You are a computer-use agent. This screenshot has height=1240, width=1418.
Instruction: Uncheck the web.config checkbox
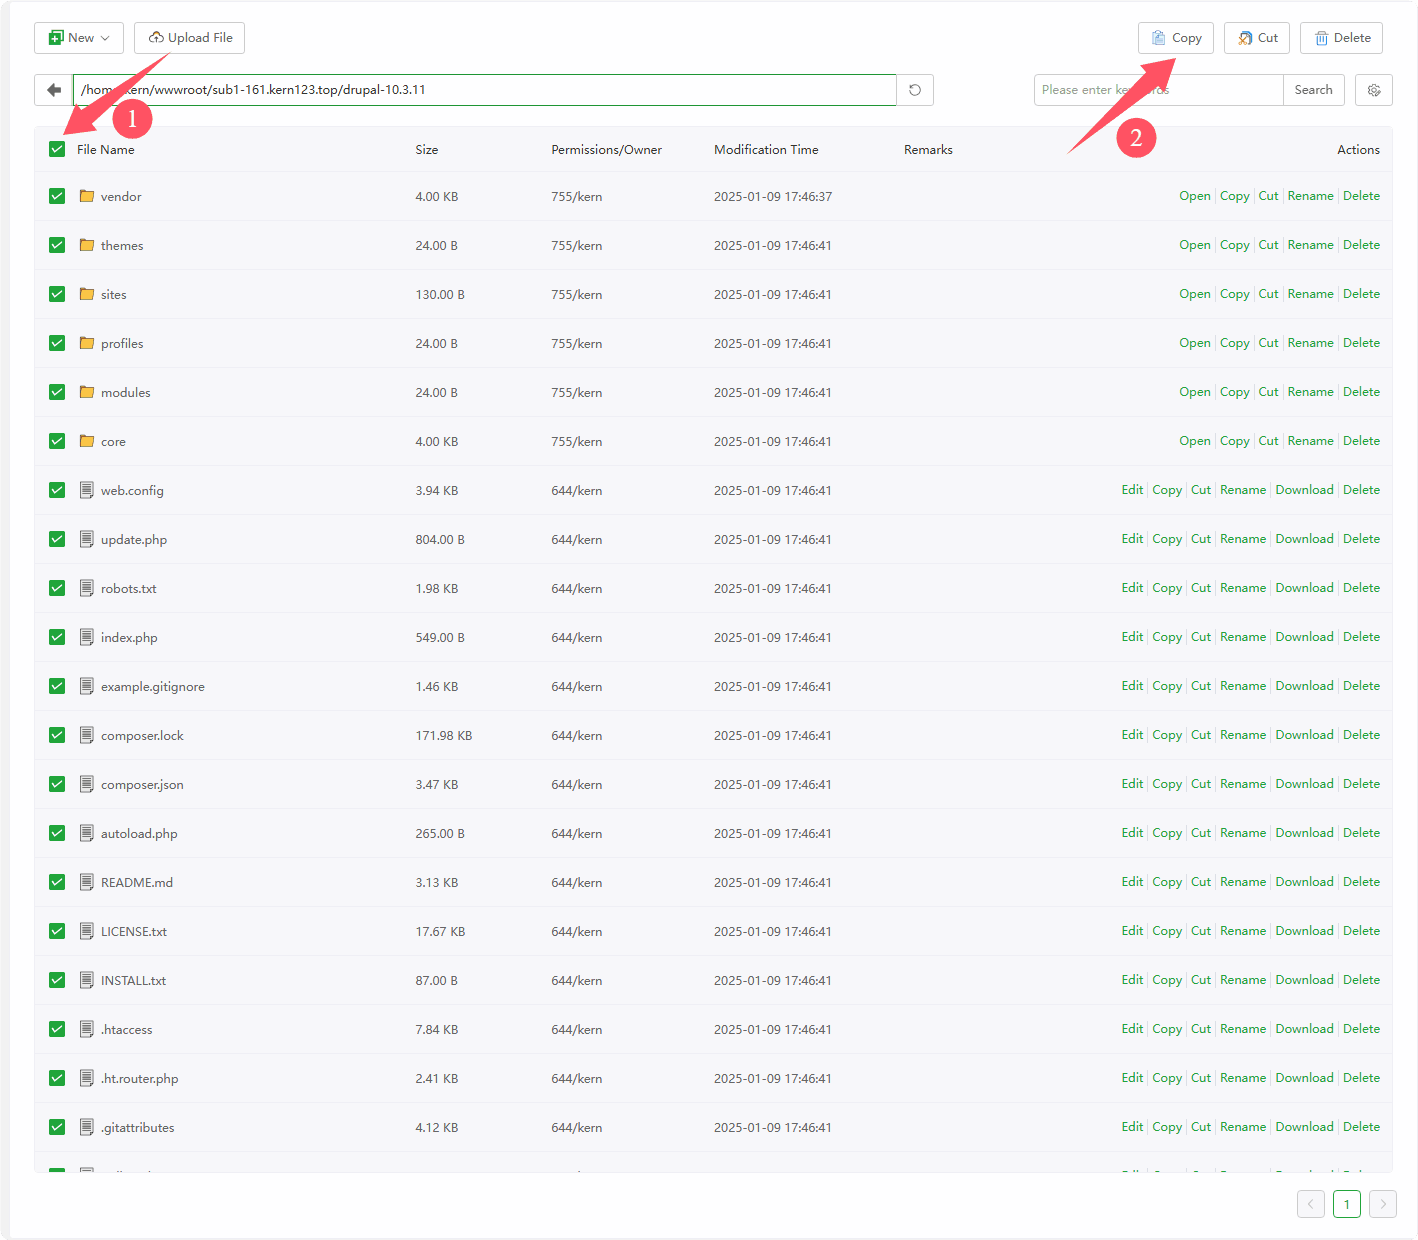pyautogui.click(x=57, y=490)
